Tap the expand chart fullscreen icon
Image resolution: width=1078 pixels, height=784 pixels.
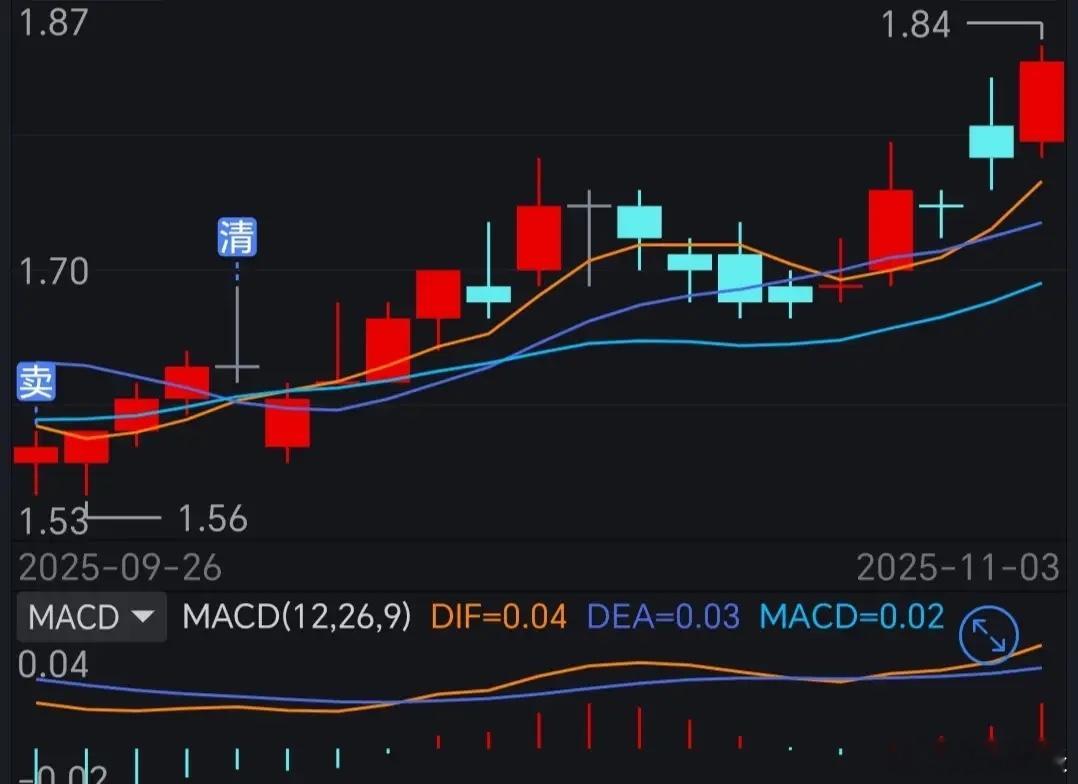[989, 635]
